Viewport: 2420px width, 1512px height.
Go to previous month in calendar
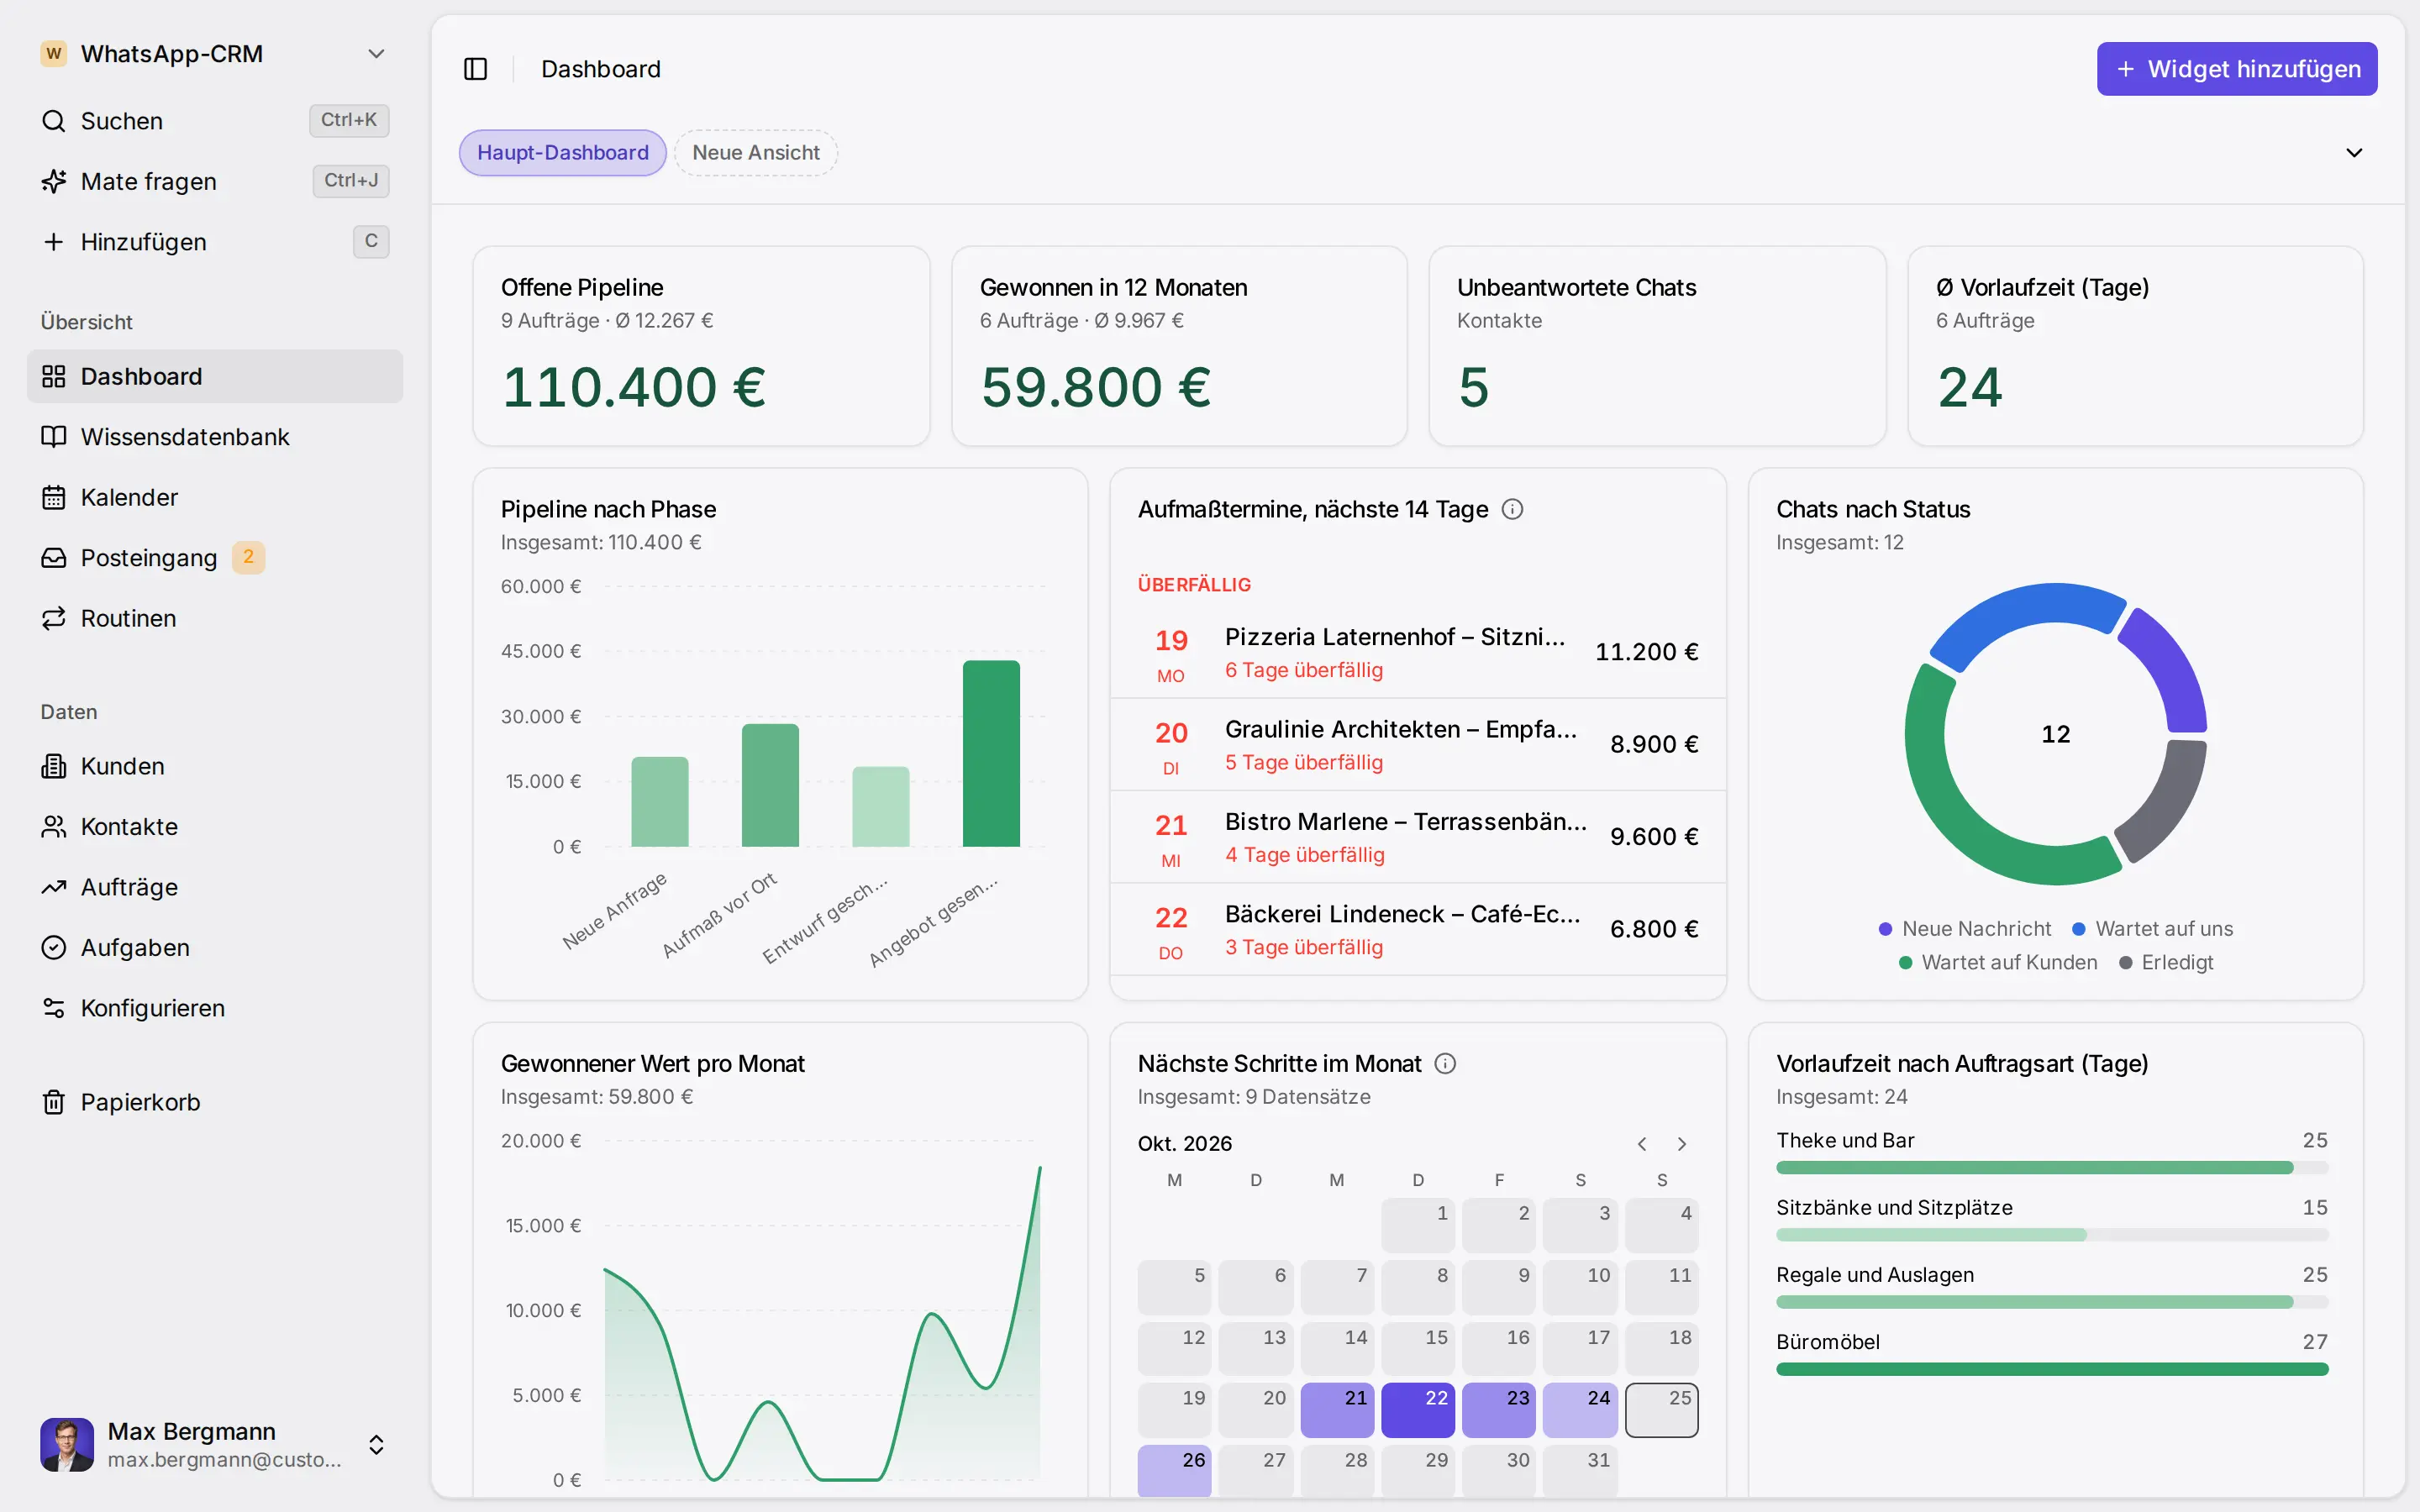[1642, 1144]
